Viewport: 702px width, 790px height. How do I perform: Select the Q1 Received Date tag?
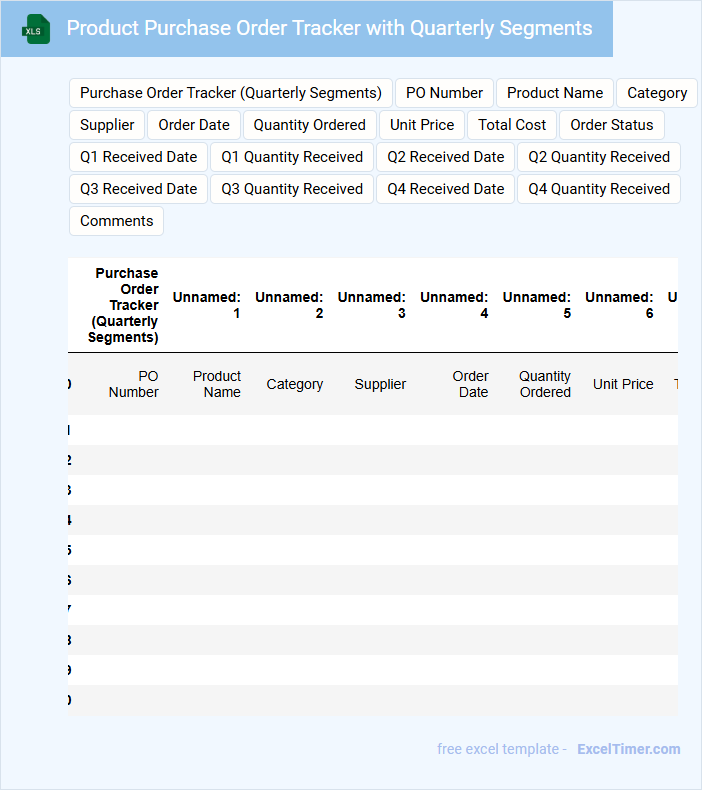(x=139, y=157)
